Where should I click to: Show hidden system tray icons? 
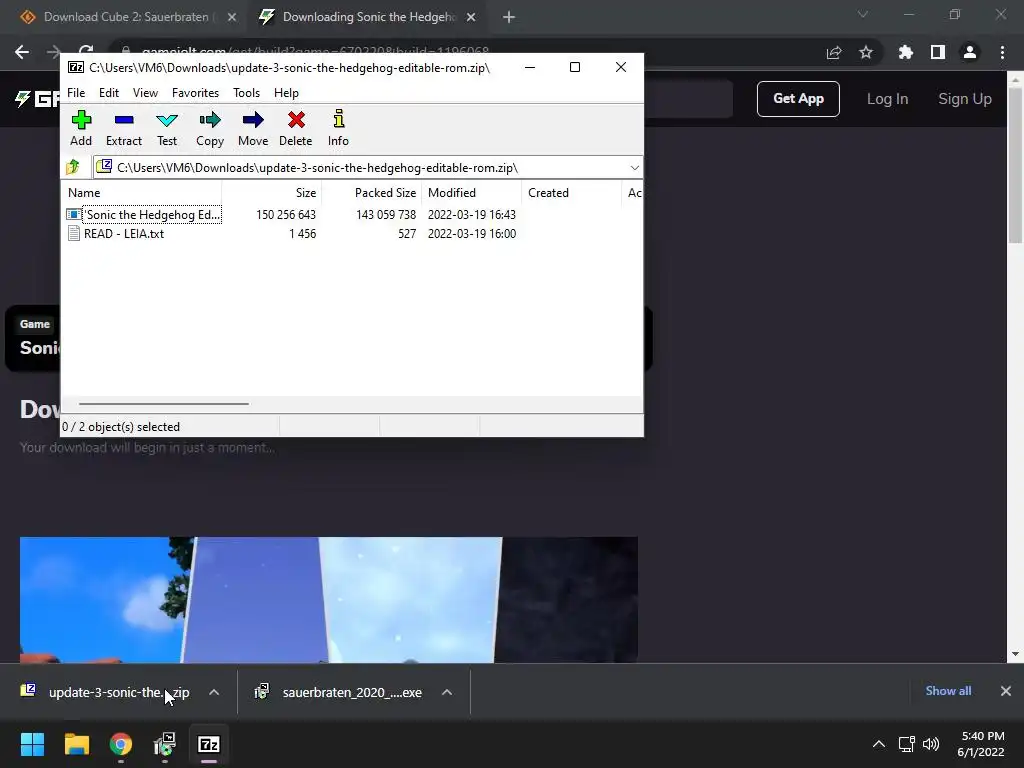point(879,744)
